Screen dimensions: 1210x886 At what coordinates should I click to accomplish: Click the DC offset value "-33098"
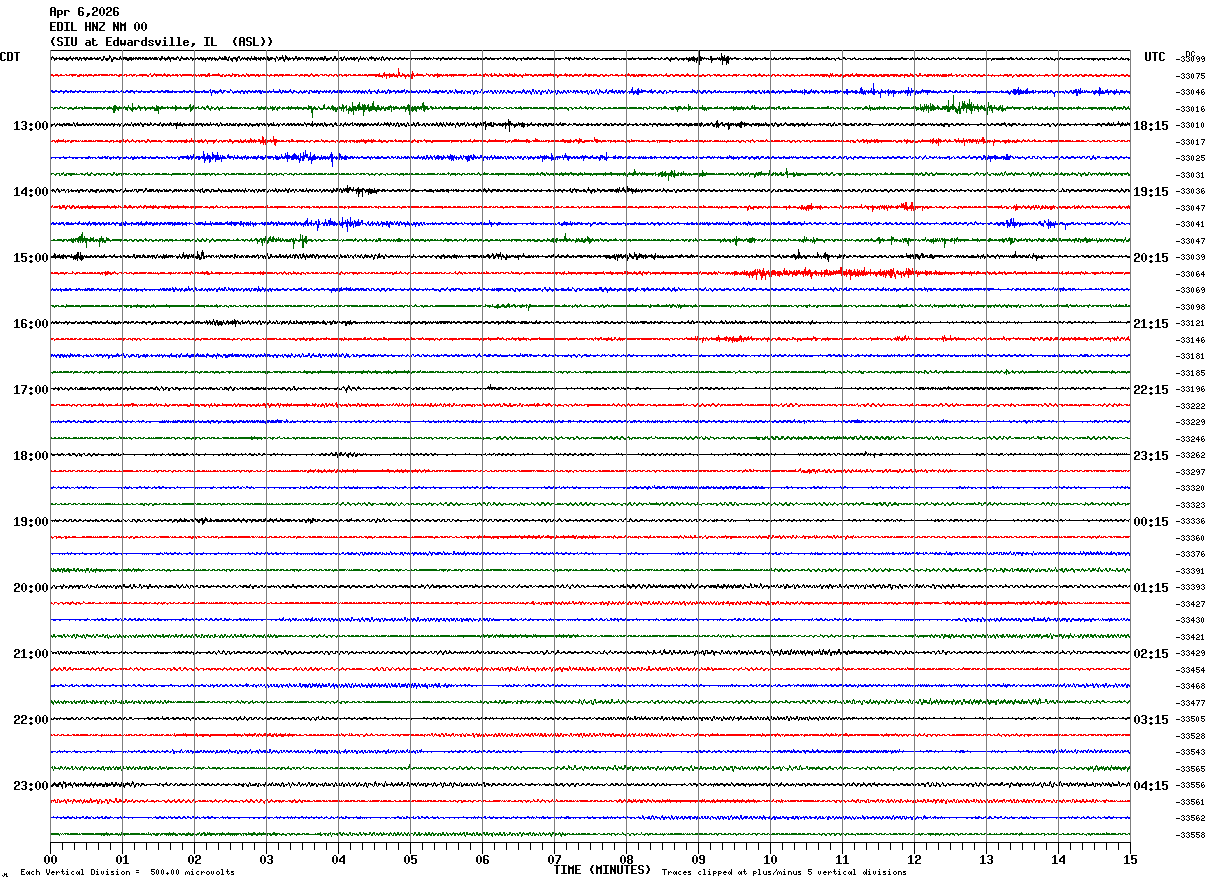pos(1191,307)
